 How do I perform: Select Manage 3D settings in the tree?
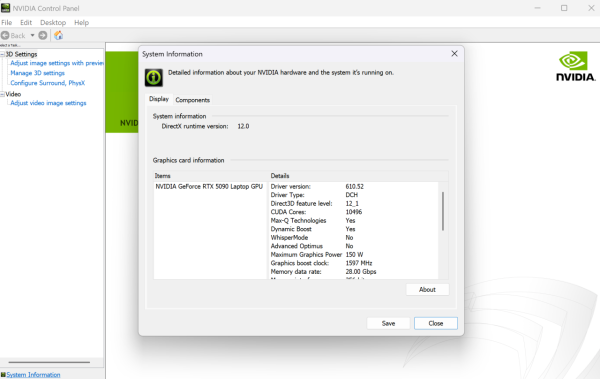pos(38,73)
